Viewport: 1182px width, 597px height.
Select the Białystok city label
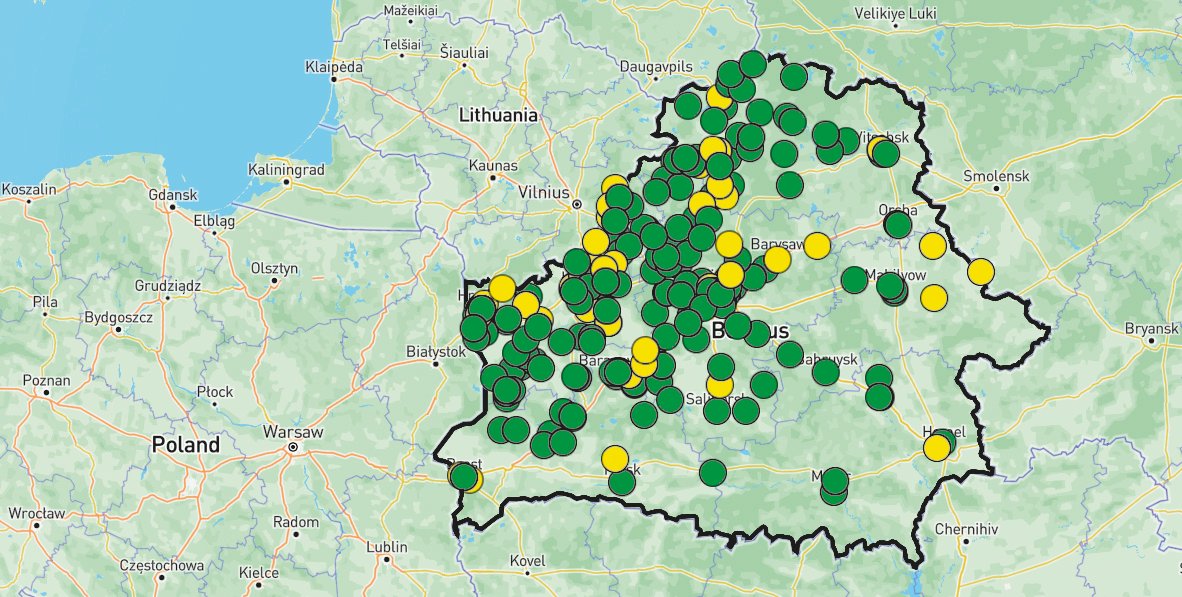click(436, 351)
